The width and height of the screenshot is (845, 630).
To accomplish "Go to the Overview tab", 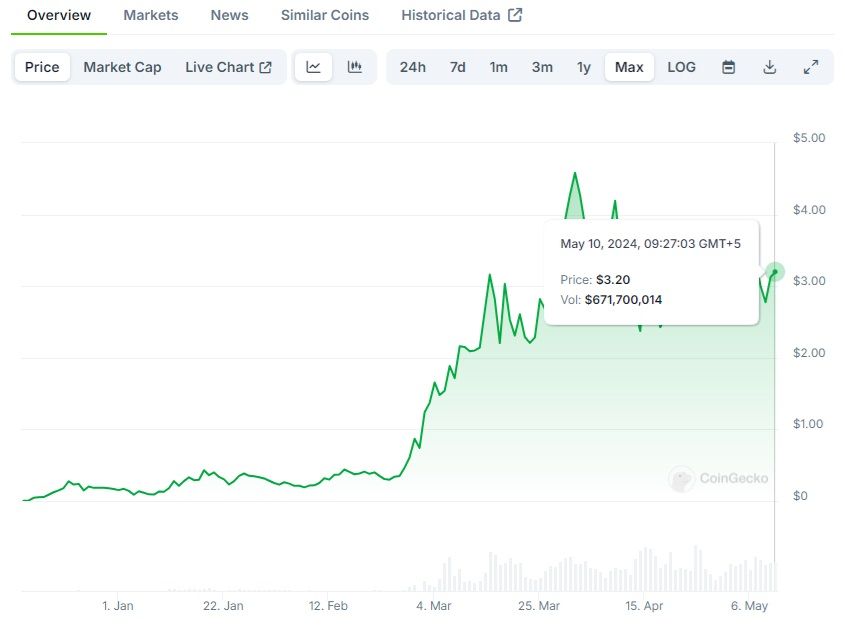I will [59, 15].
